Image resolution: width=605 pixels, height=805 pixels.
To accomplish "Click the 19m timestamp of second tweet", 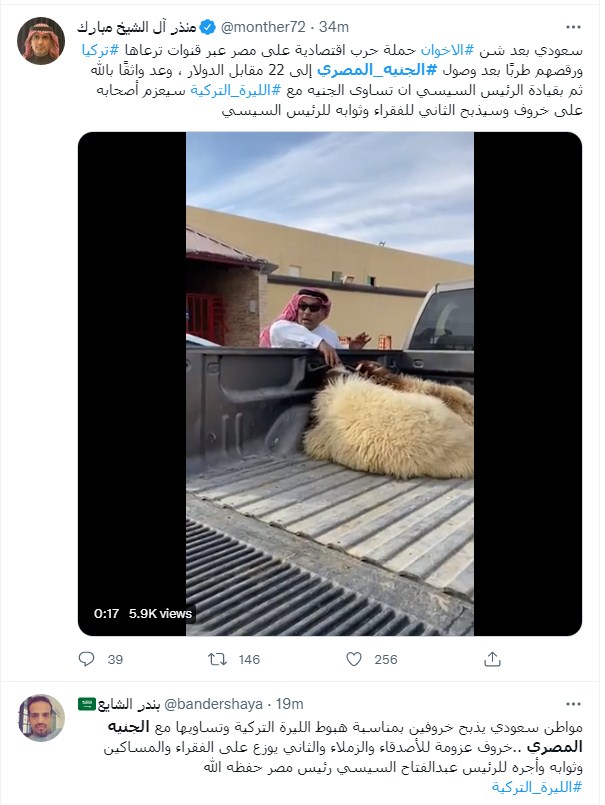I will tap(289, 703).
